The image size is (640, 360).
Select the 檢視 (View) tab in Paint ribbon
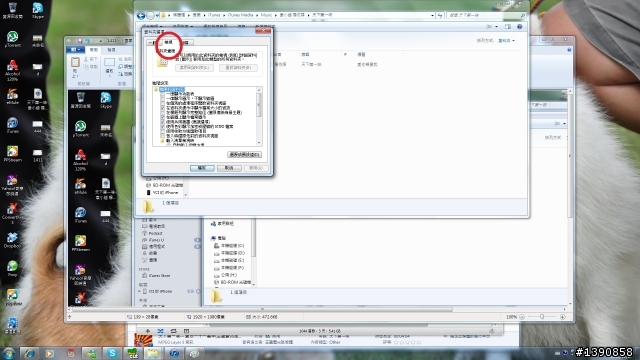[111, 50]
